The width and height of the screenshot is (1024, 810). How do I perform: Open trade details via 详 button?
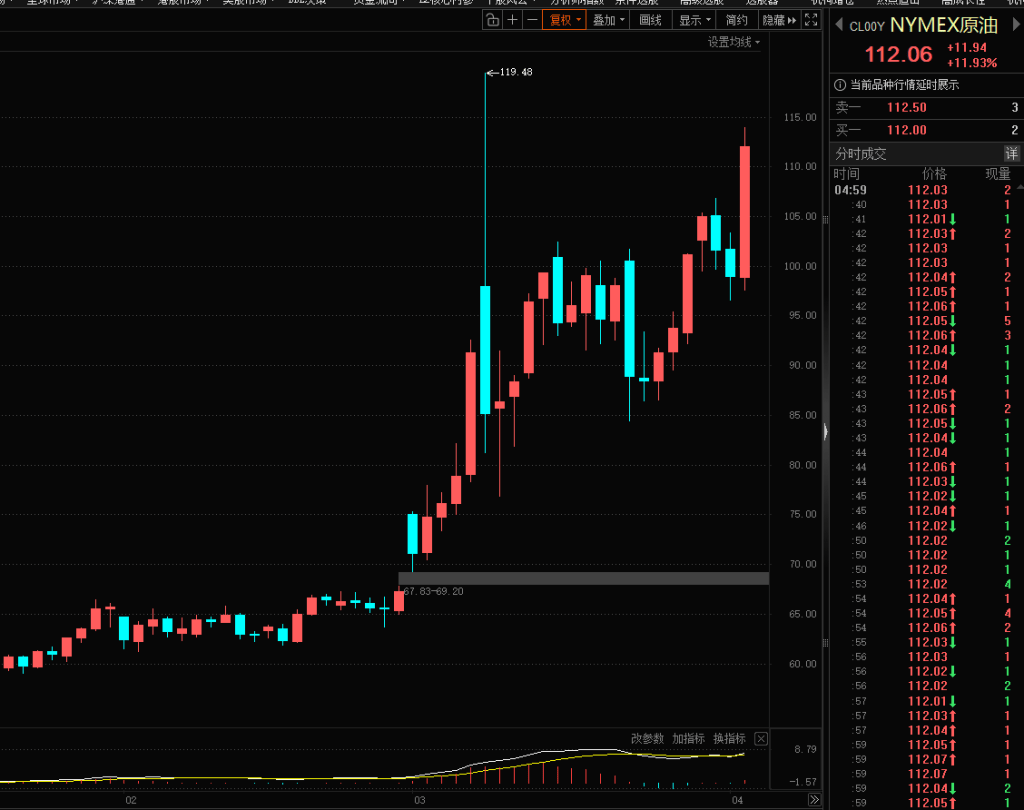(1011, 154)
